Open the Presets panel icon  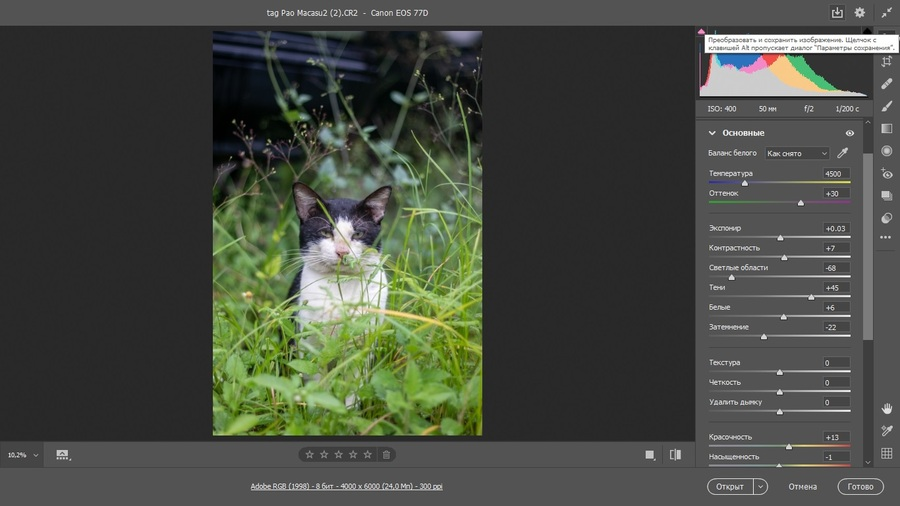(x=887, y=218)
